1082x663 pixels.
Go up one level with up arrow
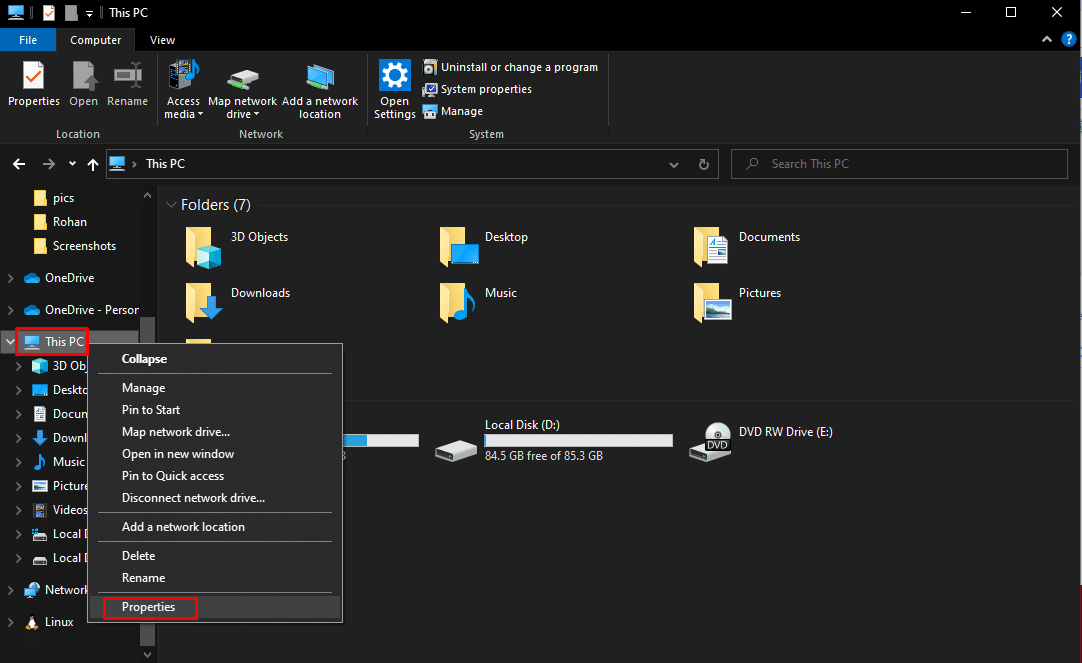[x=92, y=164]
